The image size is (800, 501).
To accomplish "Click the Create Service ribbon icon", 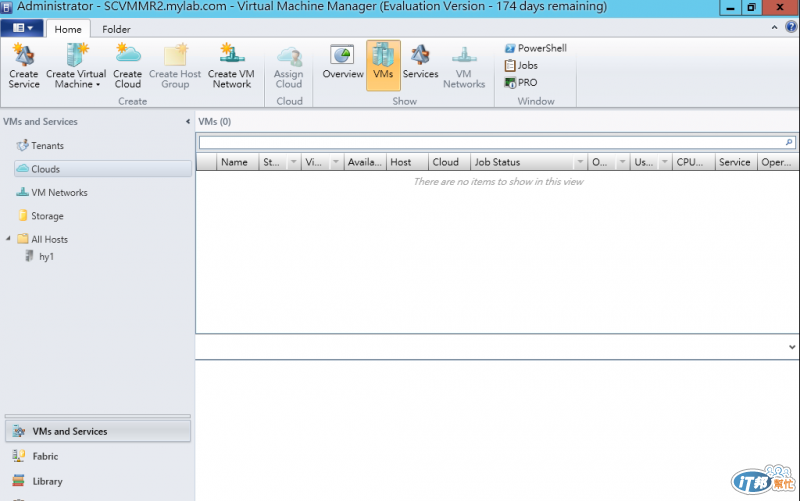I will point(23,66).
